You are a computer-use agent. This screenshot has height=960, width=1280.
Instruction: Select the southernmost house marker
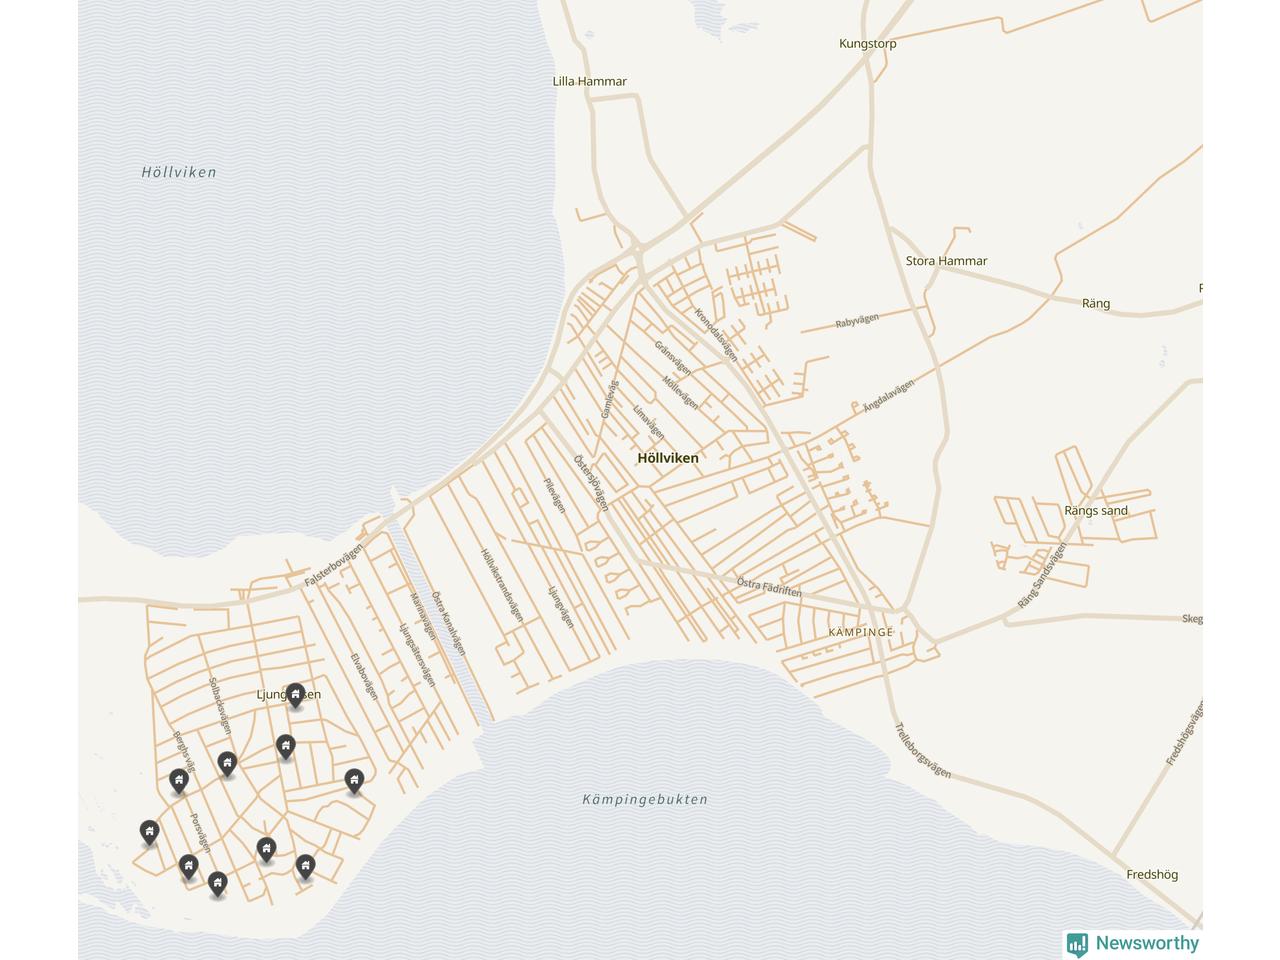[217, 883]
